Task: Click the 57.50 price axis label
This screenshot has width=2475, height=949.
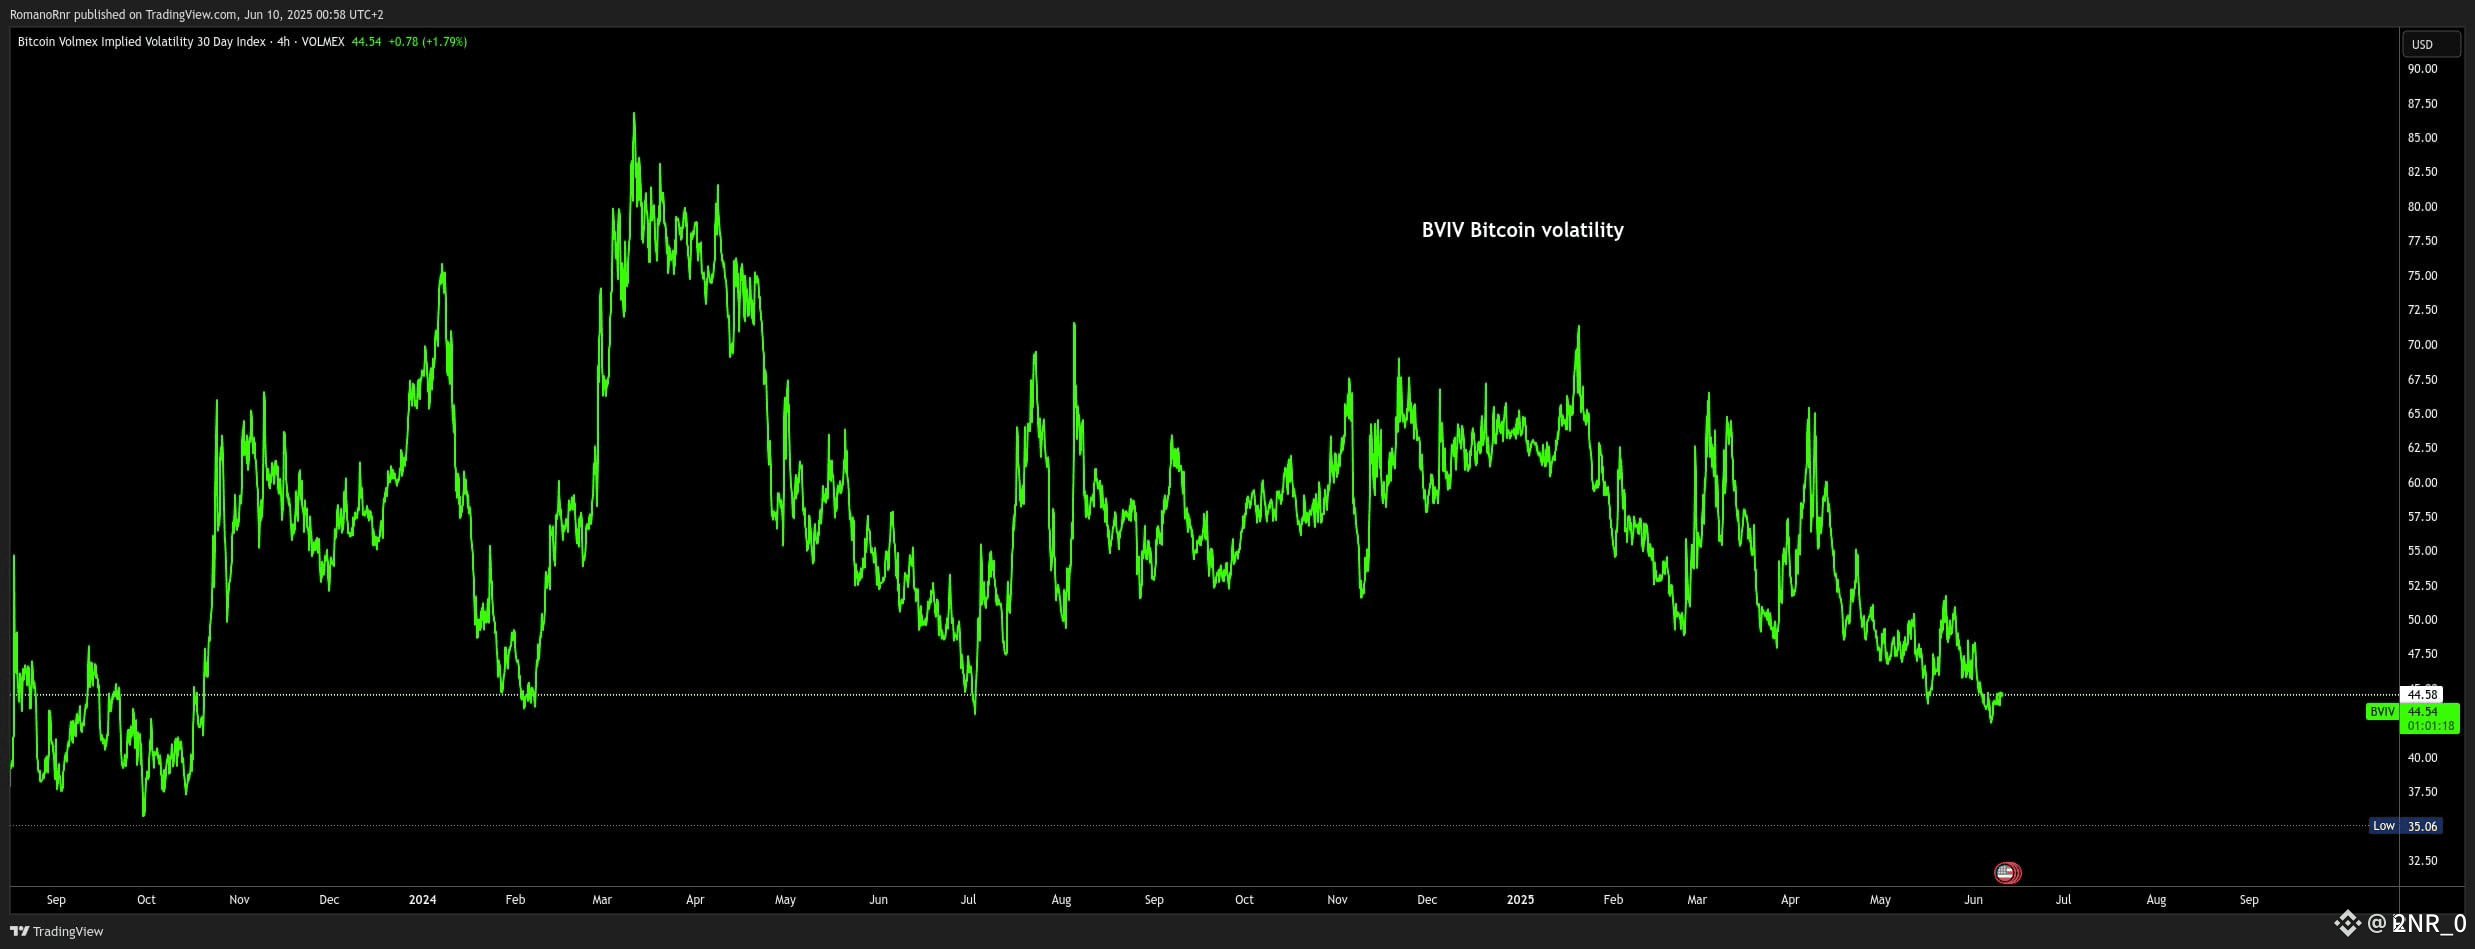Action: [2422, 517]
